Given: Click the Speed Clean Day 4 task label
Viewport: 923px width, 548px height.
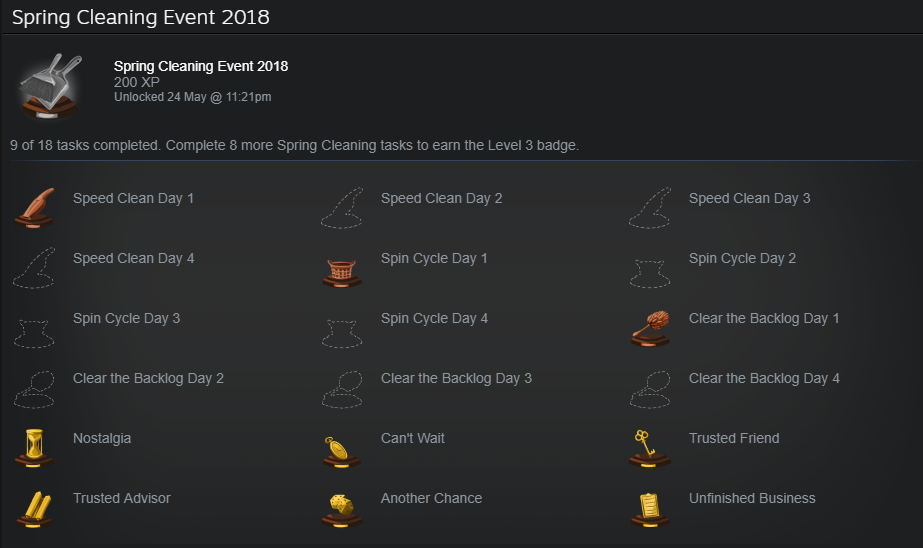Looking at the screenshot, I should (134, 258).
